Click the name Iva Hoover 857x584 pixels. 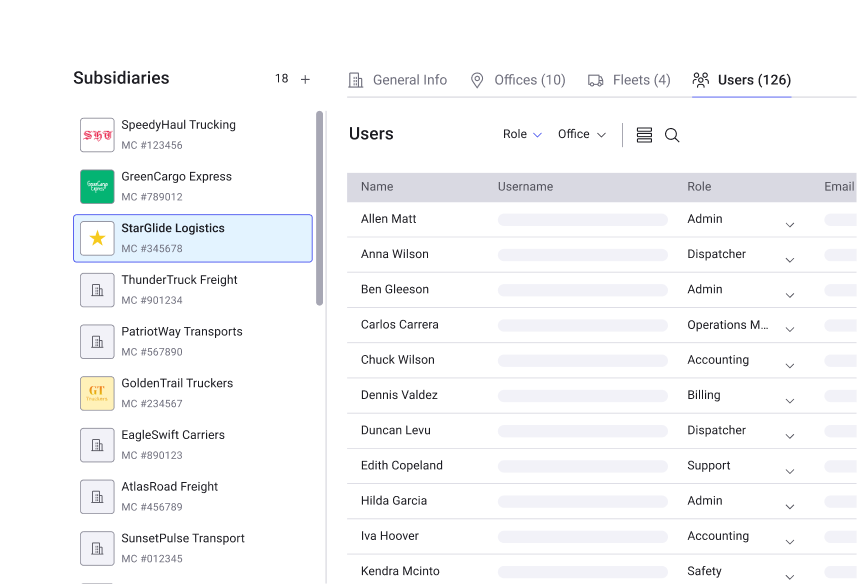click(390, 536)
